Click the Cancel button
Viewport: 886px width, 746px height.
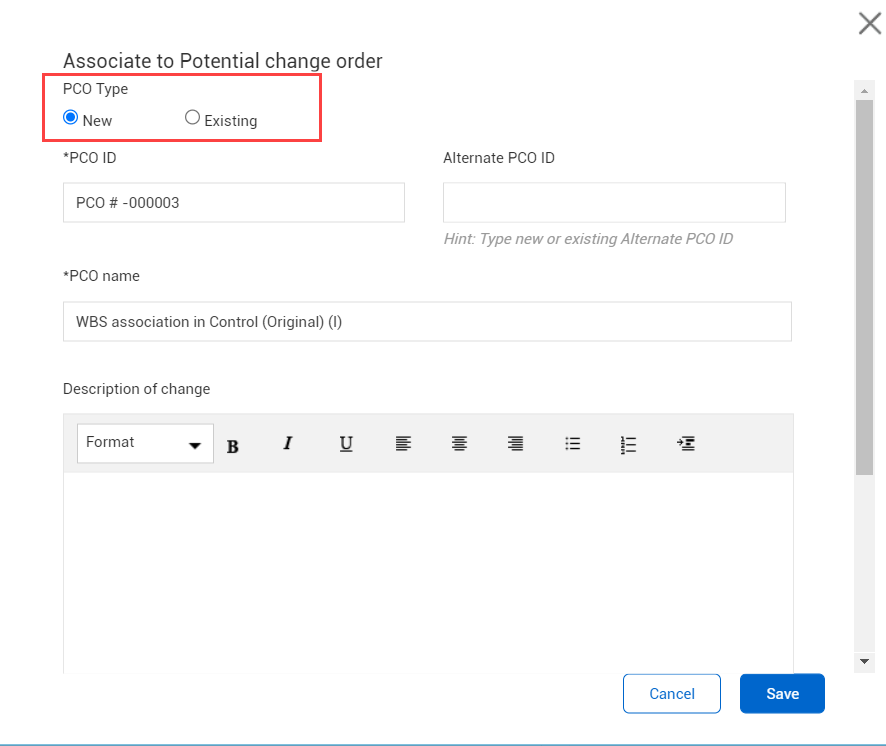(672, 693)
